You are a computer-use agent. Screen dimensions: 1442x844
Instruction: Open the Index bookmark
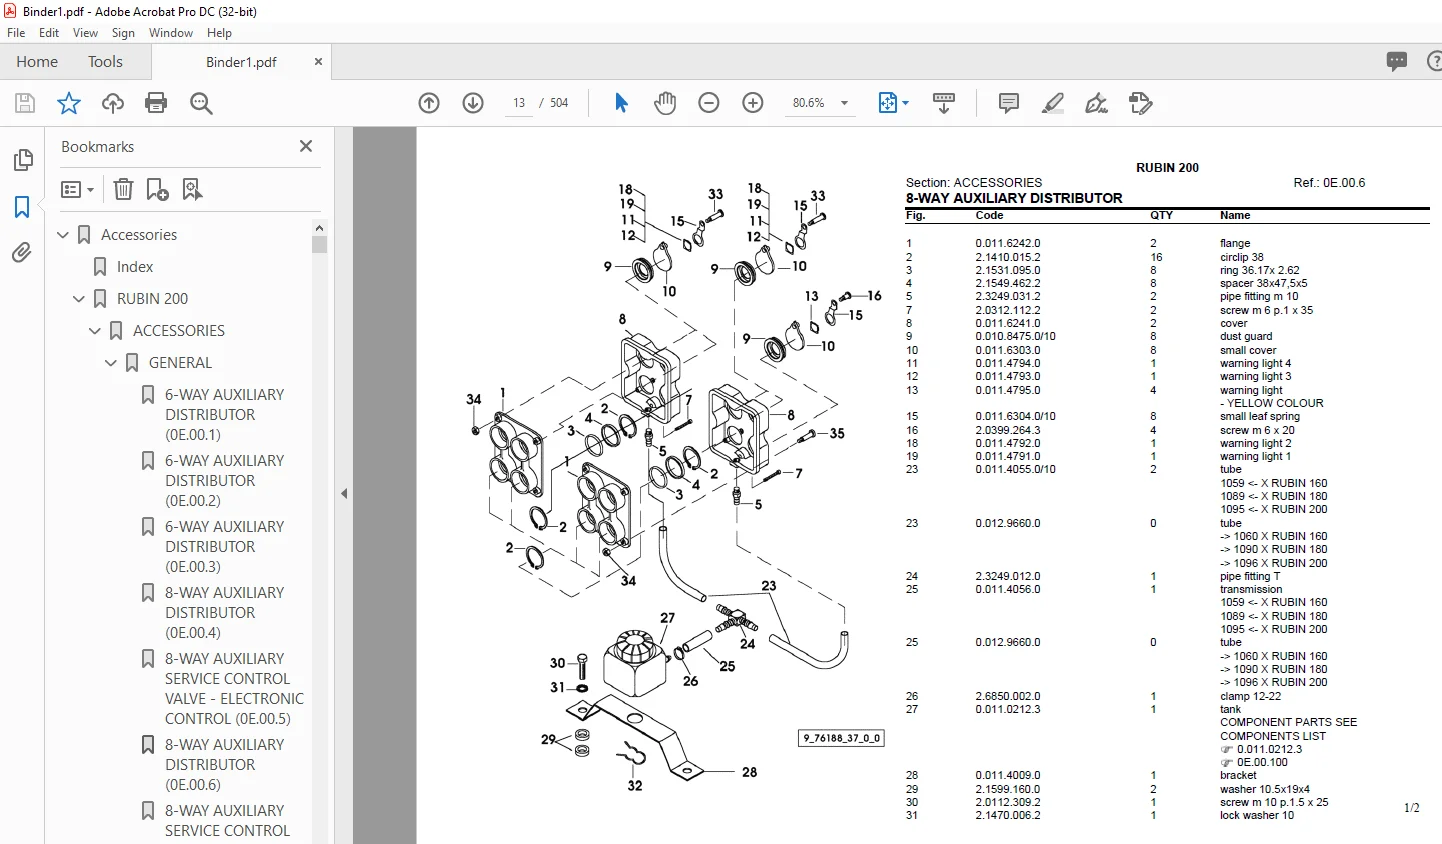click(x=135, y=267)
